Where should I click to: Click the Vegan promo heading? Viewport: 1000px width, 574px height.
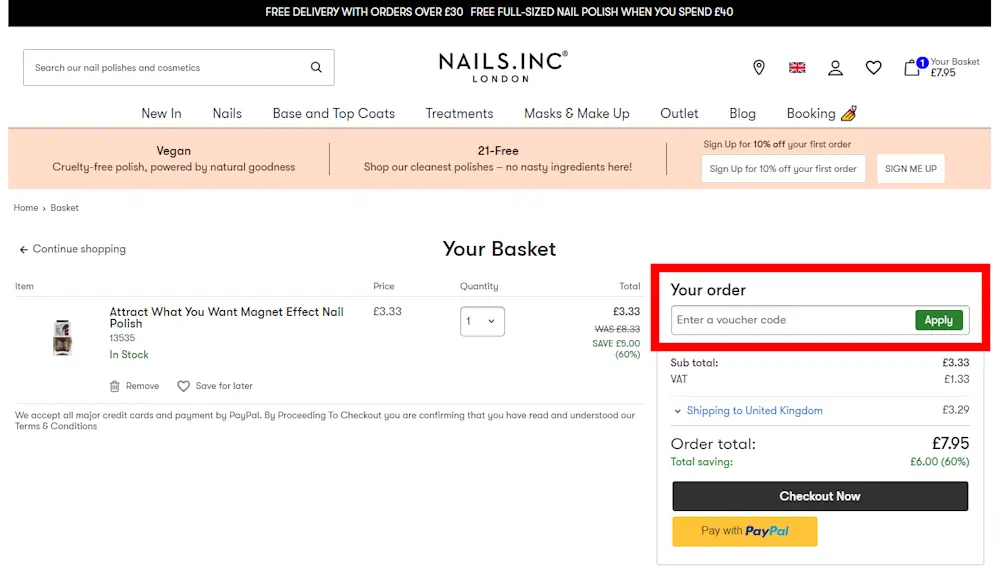173,151
